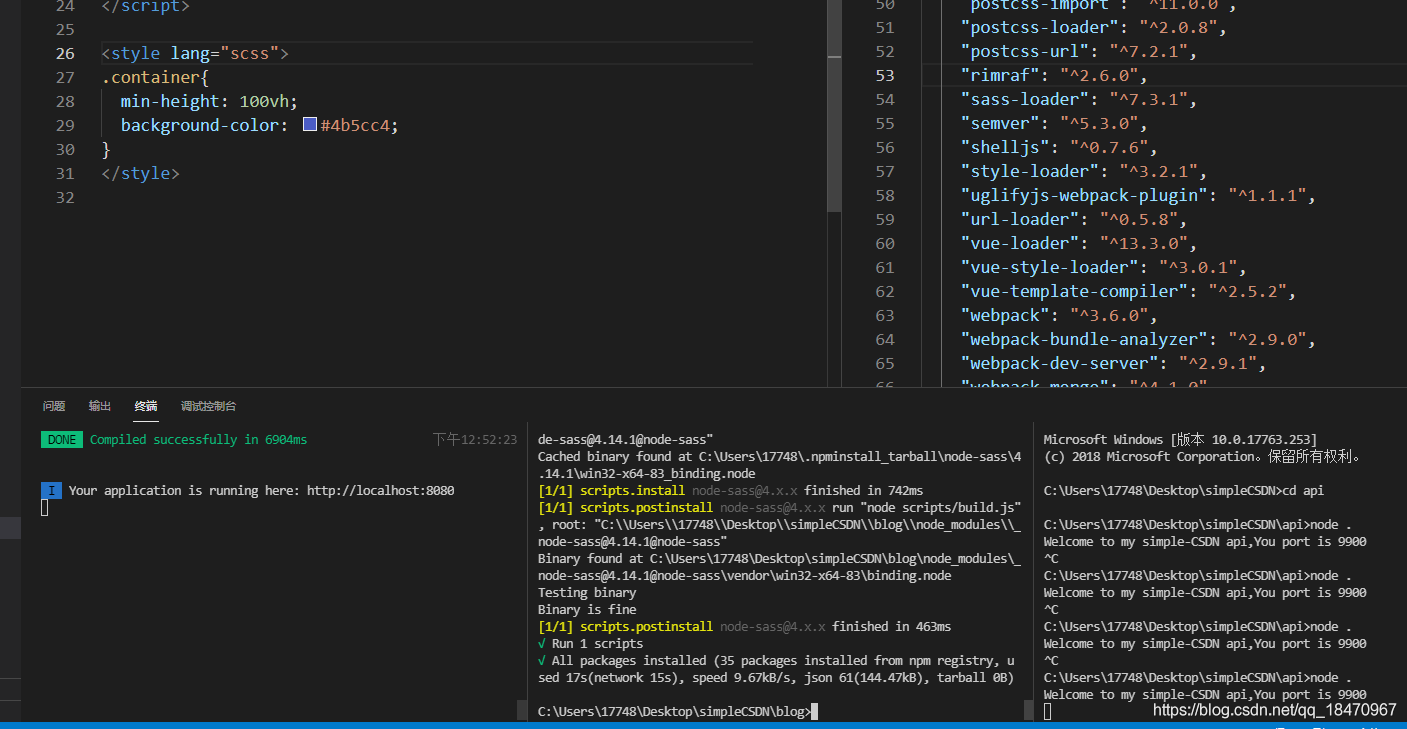Click the closing '</script>' tag

[145, 6]
